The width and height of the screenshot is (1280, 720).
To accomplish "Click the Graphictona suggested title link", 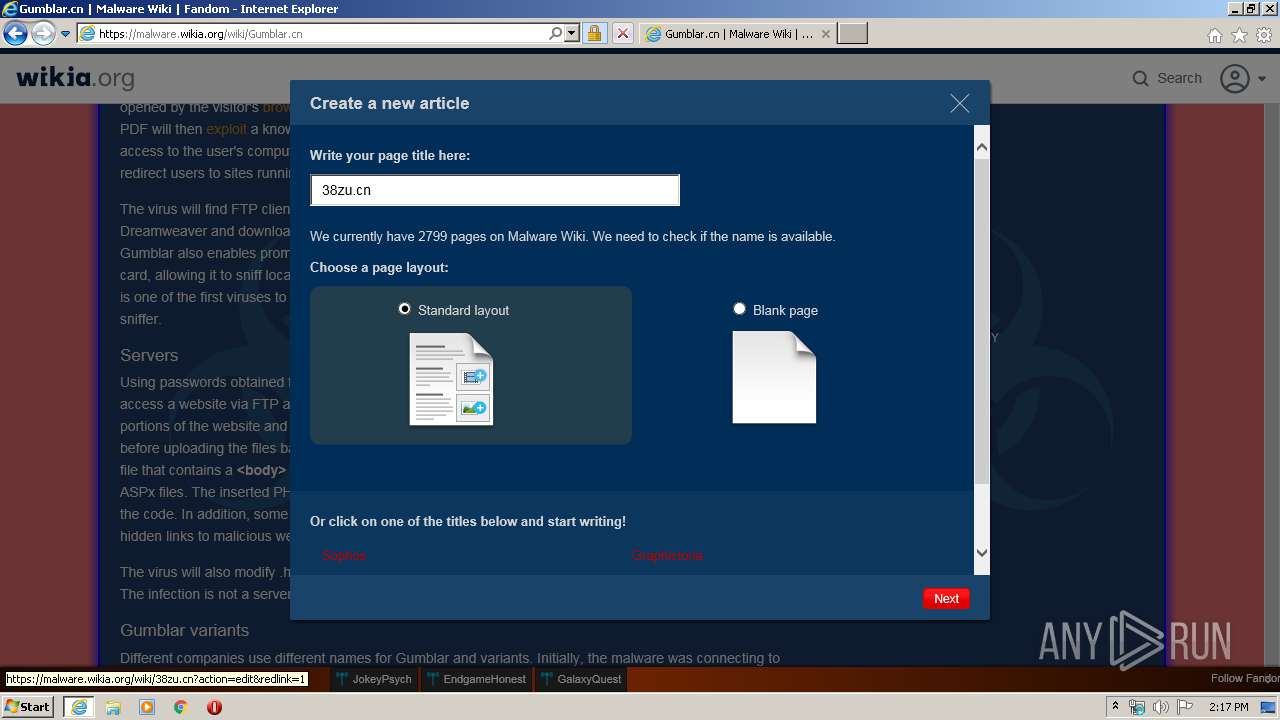I will [667, 555].
